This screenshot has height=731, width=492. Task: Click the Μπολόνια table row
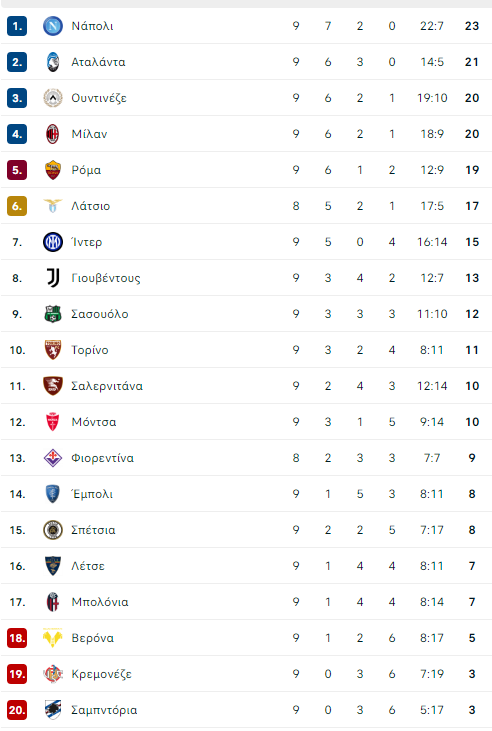pos(246,602)
